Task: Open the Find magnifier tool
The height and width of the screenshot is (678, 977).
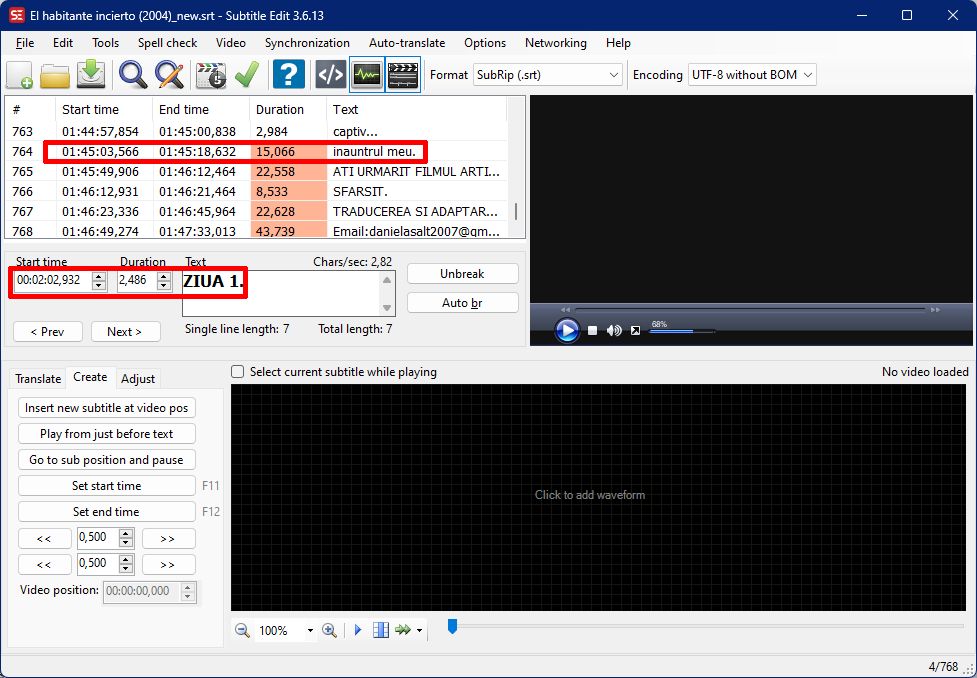Action: [x=133, y=75]
